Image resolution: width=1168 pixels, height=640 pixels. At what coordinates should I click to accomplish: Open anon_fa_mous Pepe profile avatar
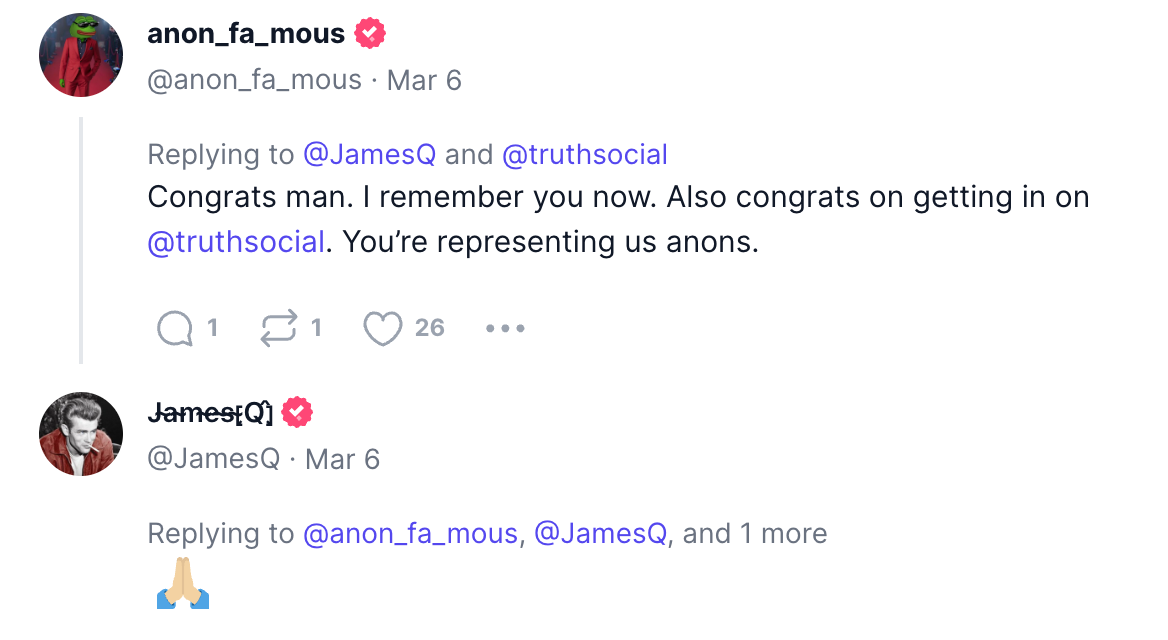pyautogui.click(x=81, y=55)
